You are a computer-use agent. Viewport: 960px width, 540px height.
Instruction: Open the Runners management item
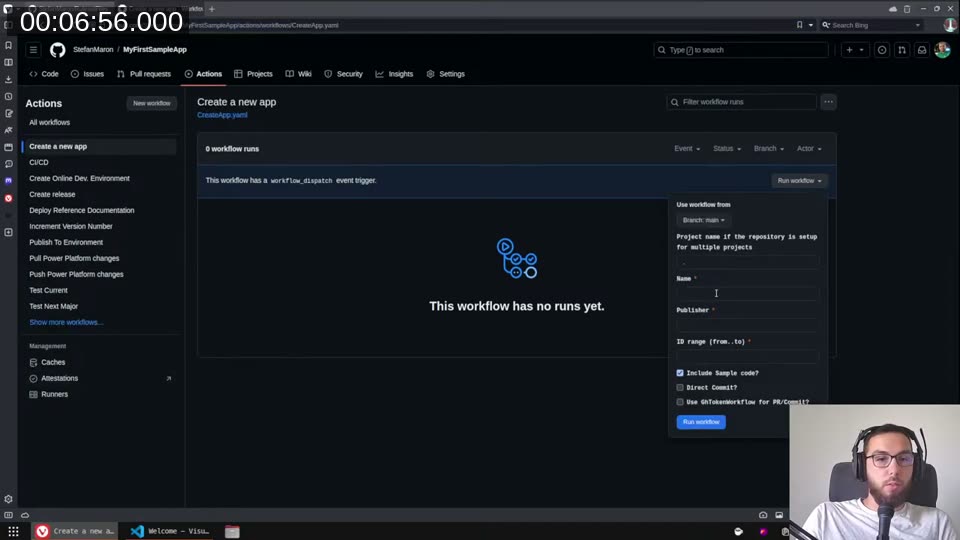click(x=54, y=394)
